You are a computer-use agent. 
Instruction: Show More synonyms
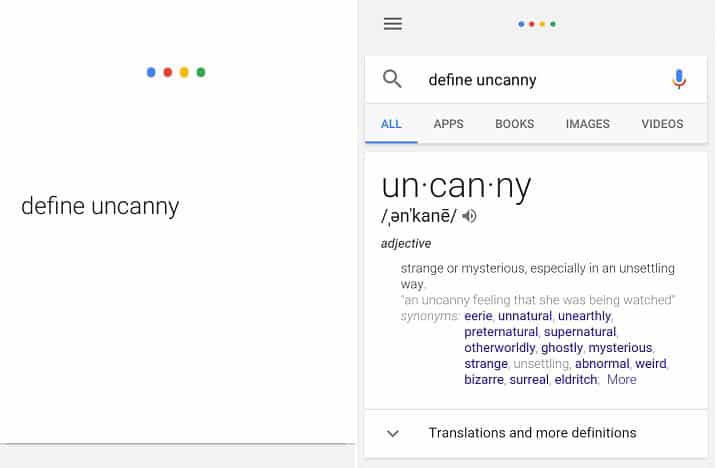click(x=621, y=380)
